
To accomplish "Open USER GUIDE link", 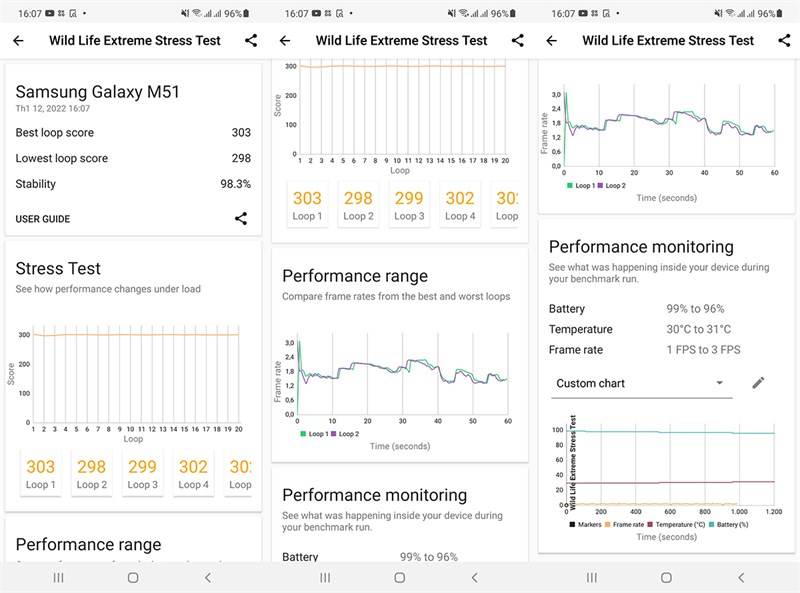I will 43,219.
